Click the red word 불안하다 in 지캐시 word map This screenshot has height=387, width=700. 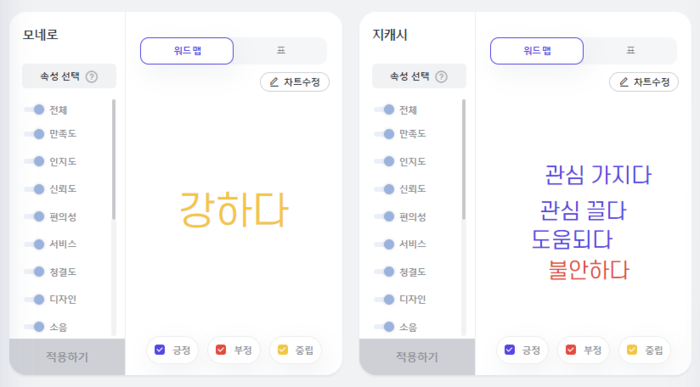click(588, 270)
